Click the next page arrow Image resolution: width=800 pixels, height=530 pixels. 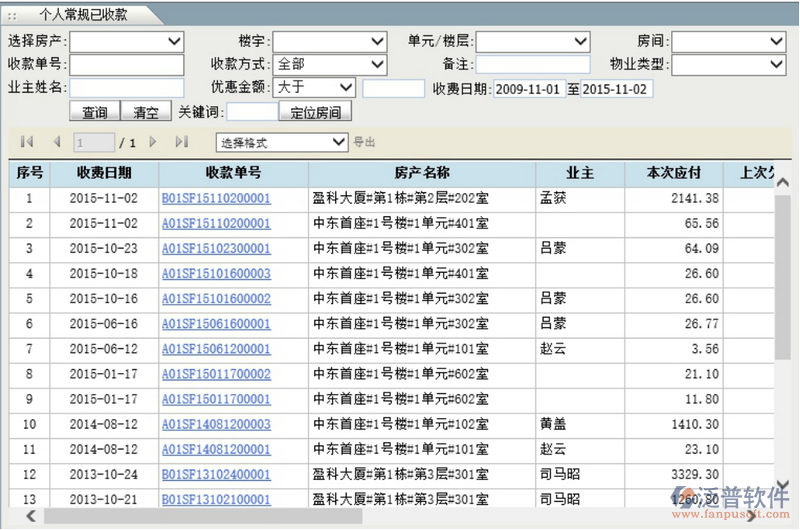(153, 143)
